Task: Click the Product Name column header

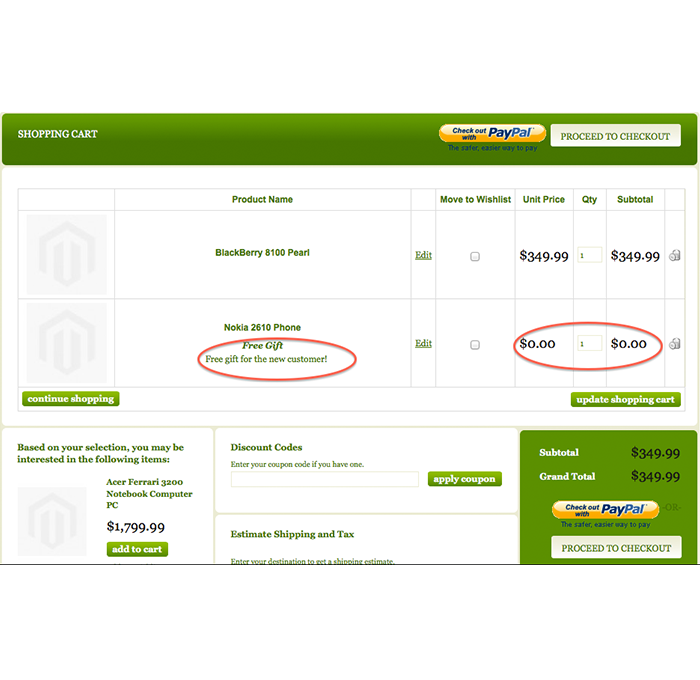Action: coord(262,200)
